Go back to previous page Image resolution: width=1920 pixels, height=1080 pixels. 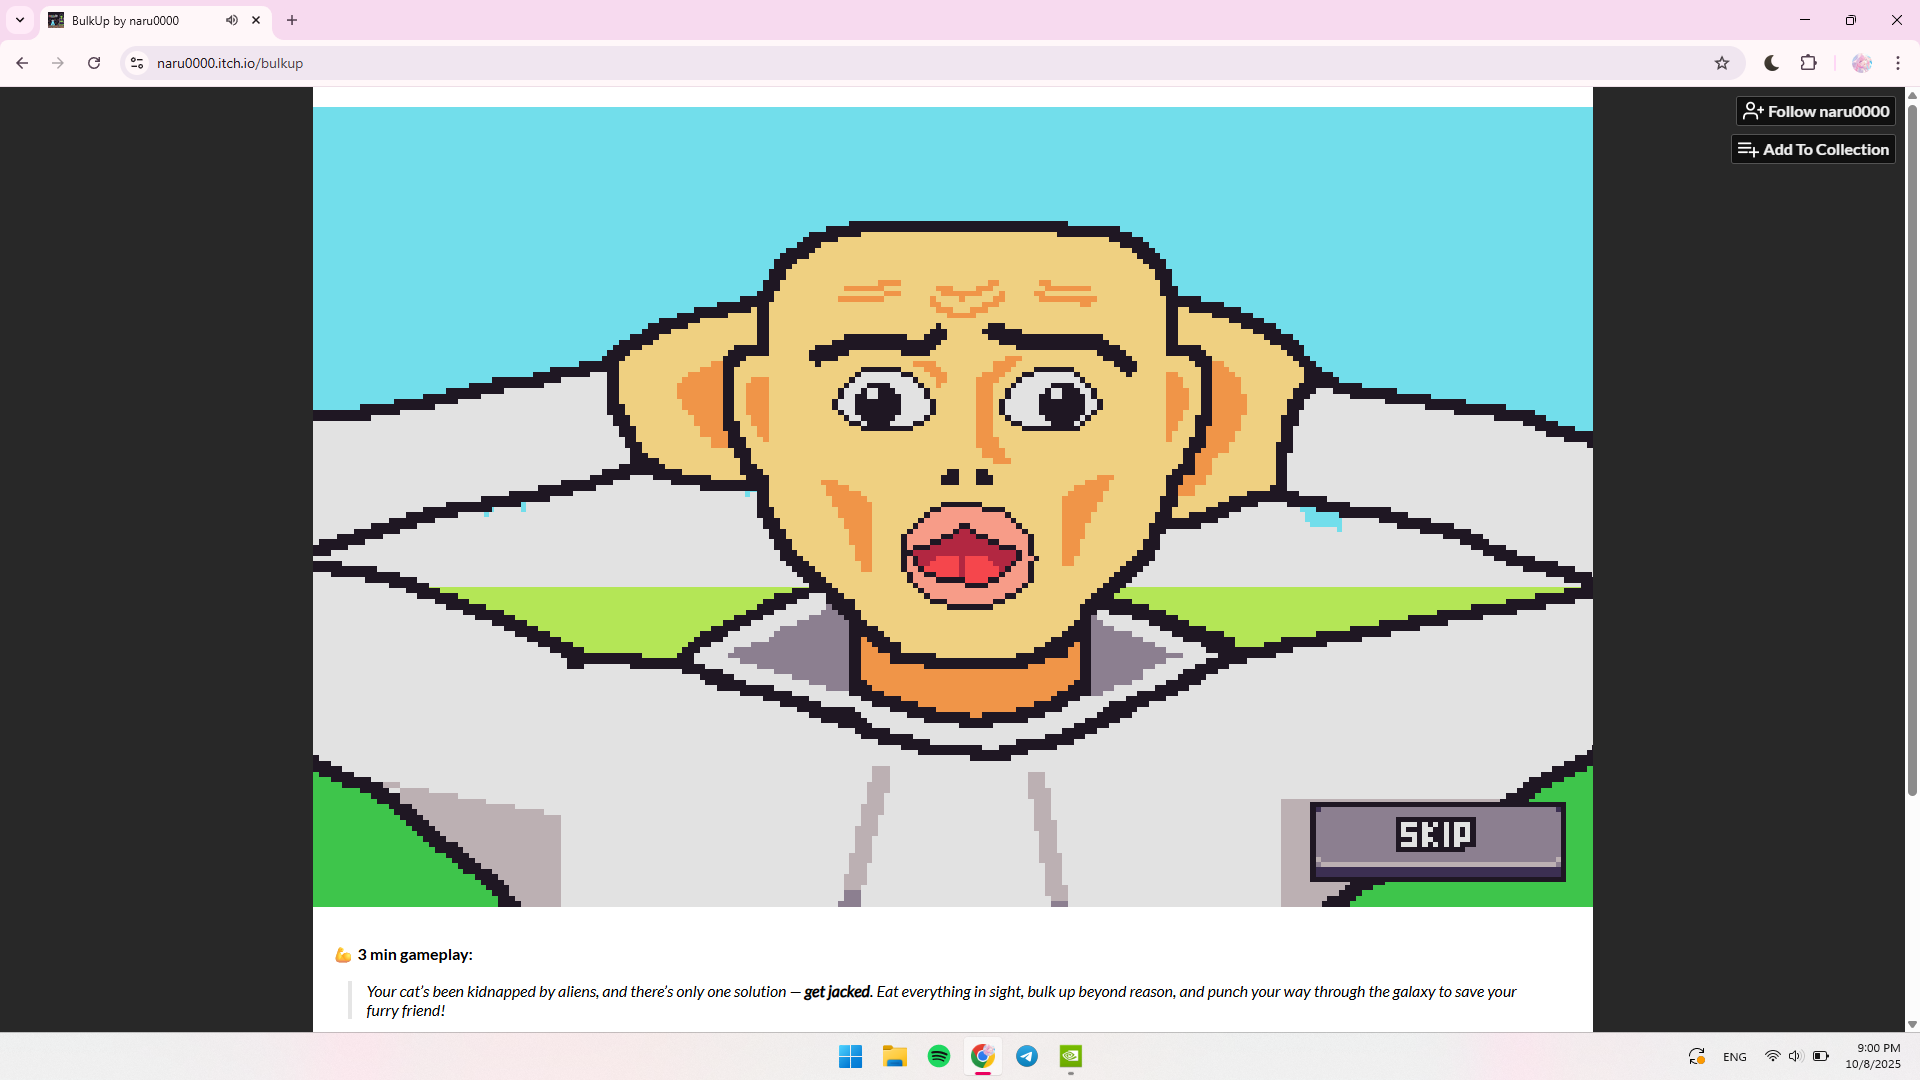[x=22, y=63]
